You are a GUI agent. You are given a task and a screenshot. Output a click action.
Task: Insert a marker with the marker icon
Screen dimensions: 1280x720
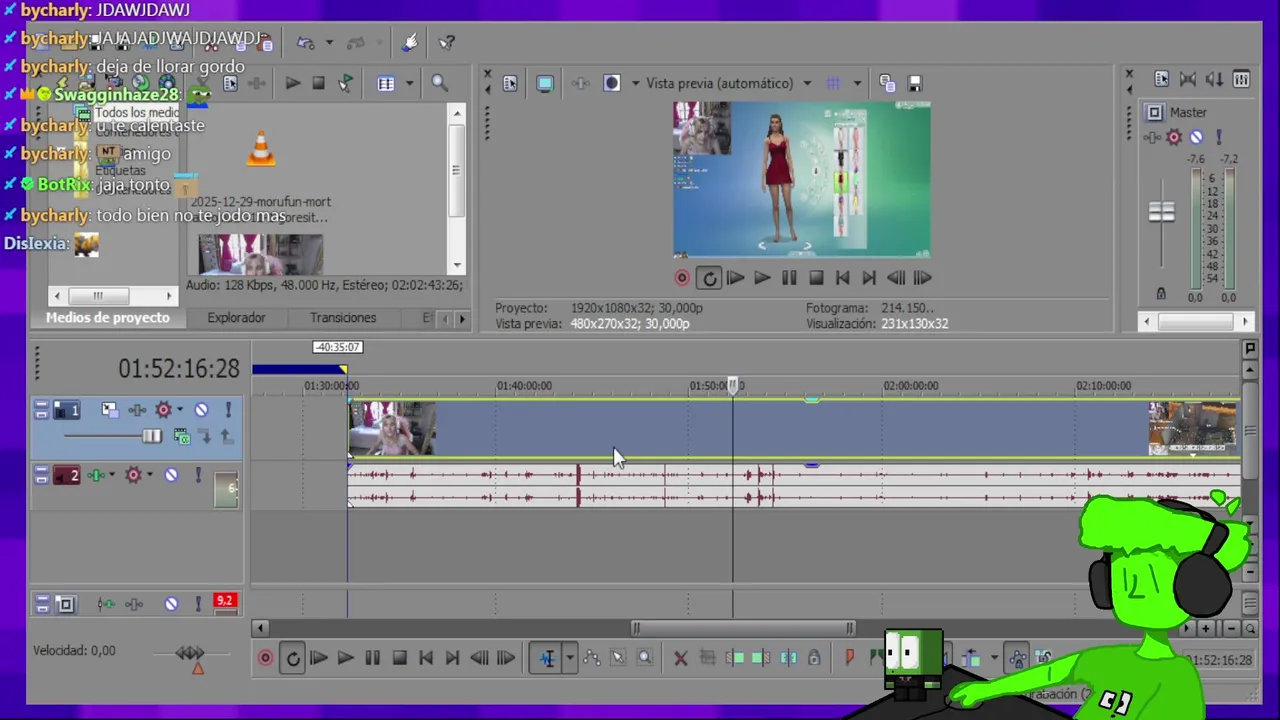(x=849, y=658)
